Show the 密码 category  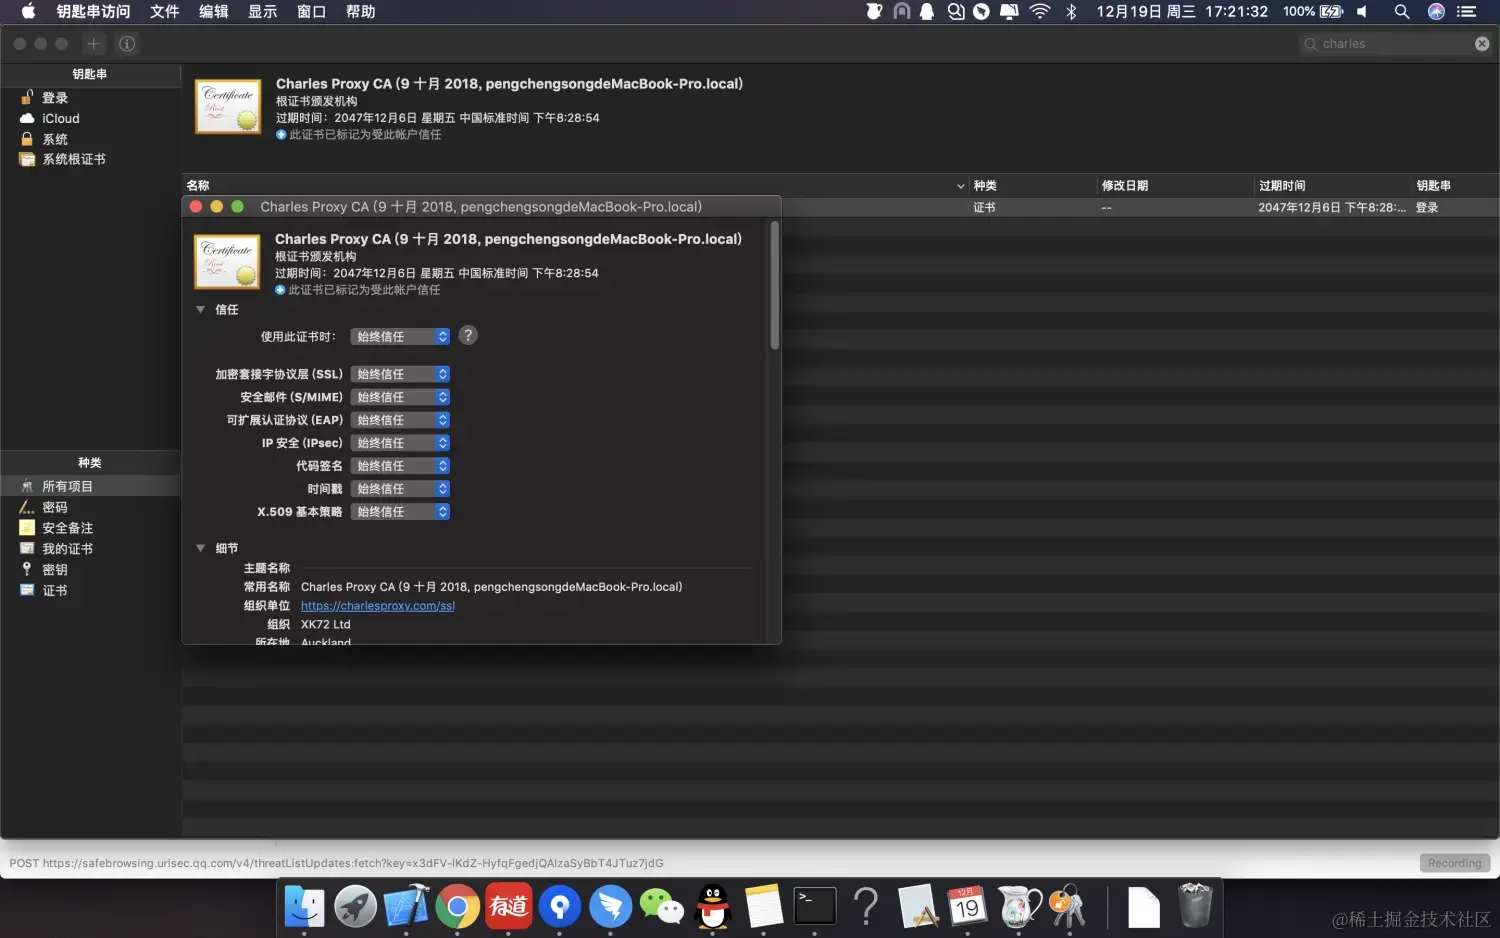pos(55,507)
